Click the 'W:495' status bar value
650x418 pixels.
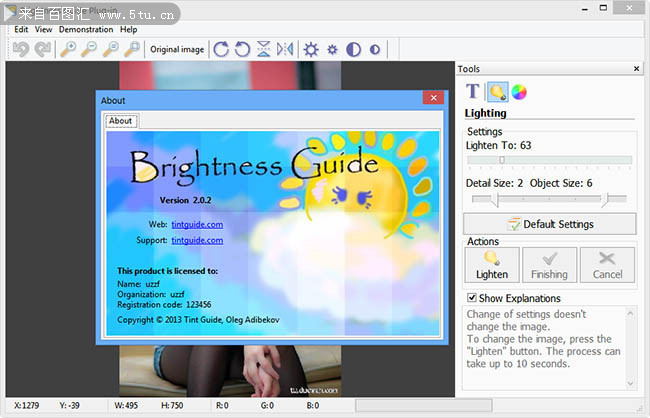tap(126, 405)
